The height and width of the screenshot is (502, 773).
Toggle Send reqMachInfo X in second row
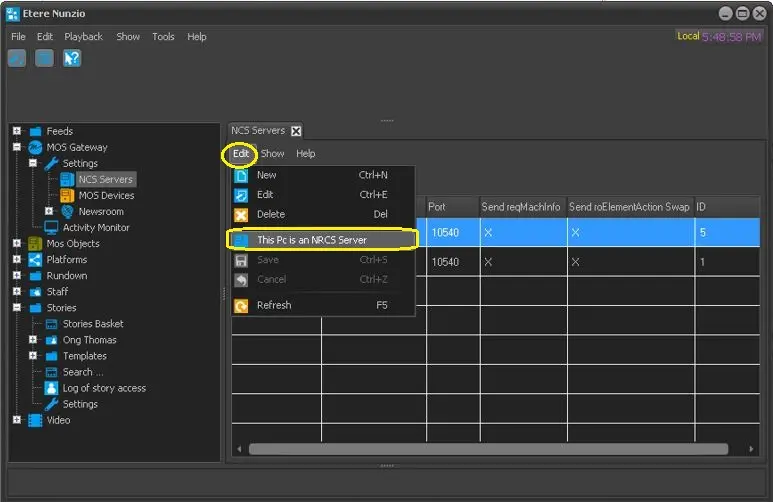click(488, 262)
